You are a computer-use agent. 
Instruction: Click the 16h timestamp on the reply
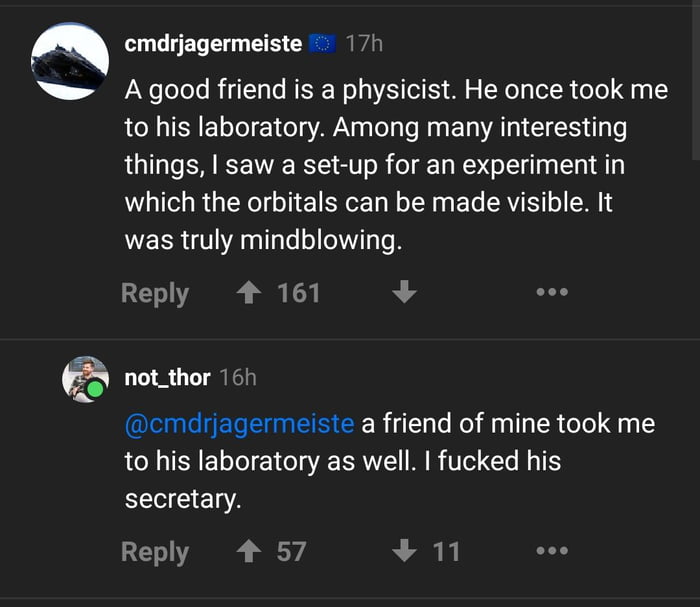point(237,377)
